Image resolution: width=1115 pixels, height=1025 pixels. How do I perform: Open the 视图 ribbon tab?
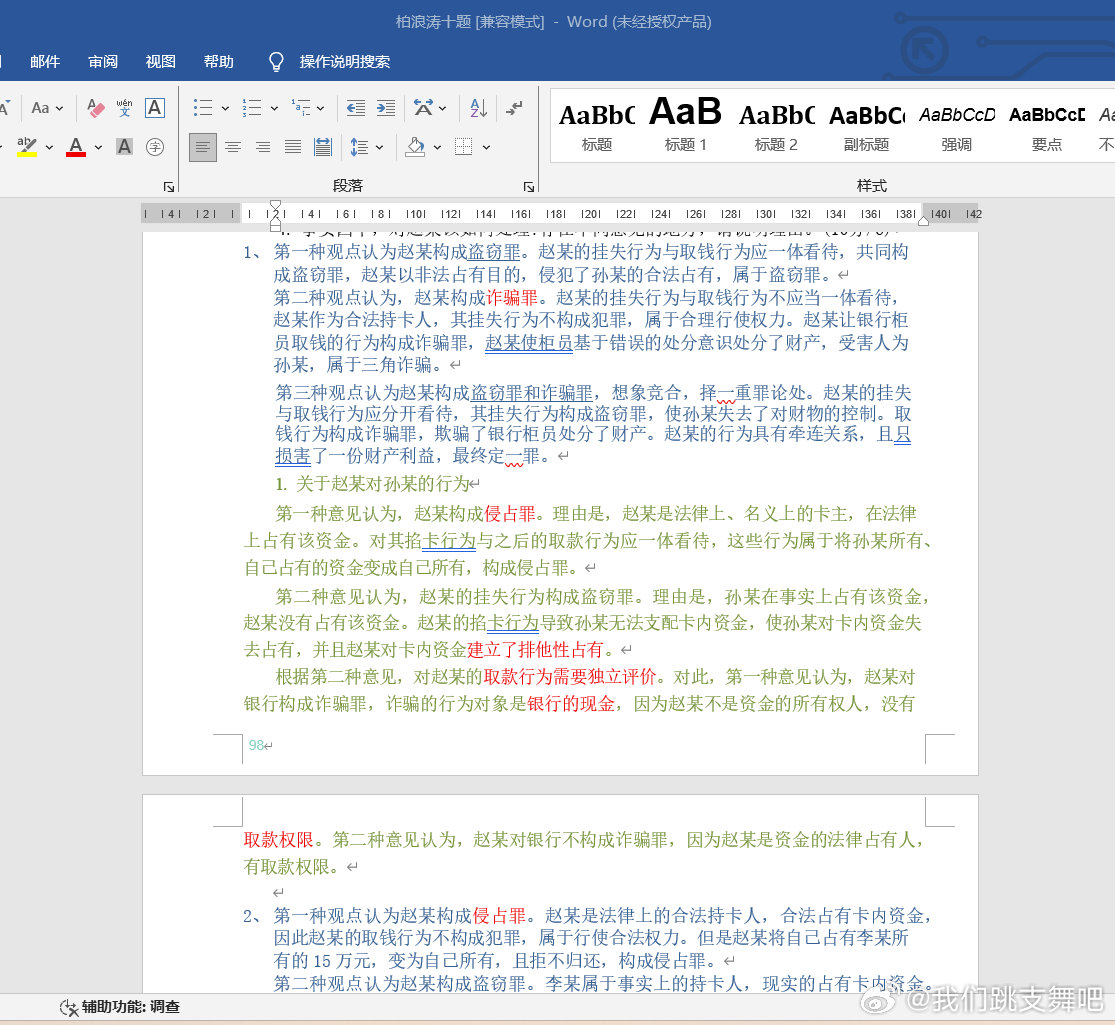tap(161, 62)
